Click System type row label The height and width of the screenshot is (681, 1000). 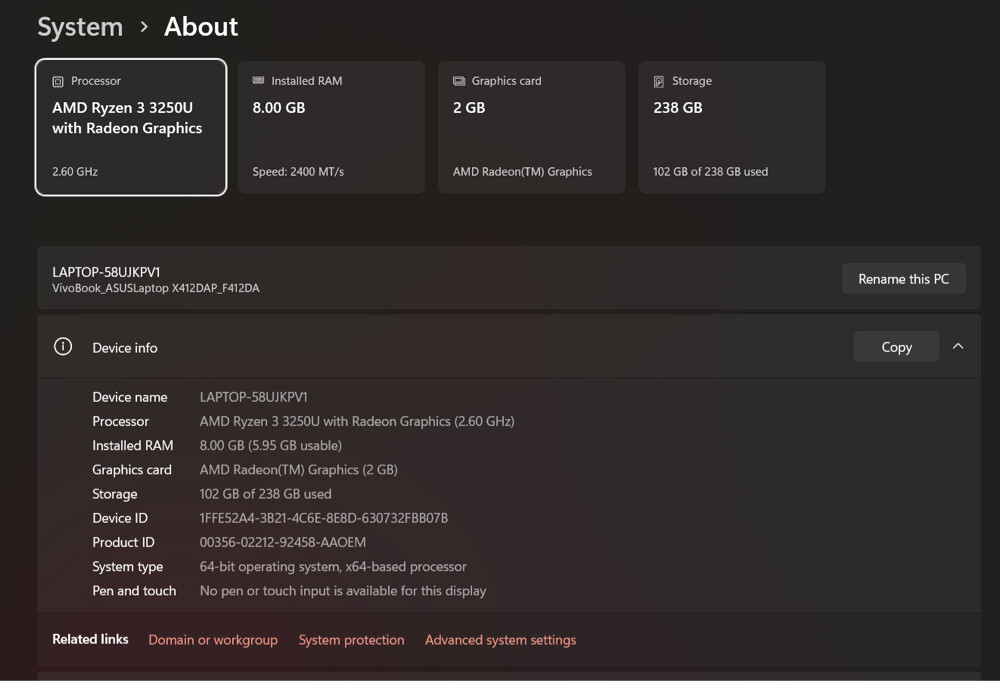coord(128,566)
